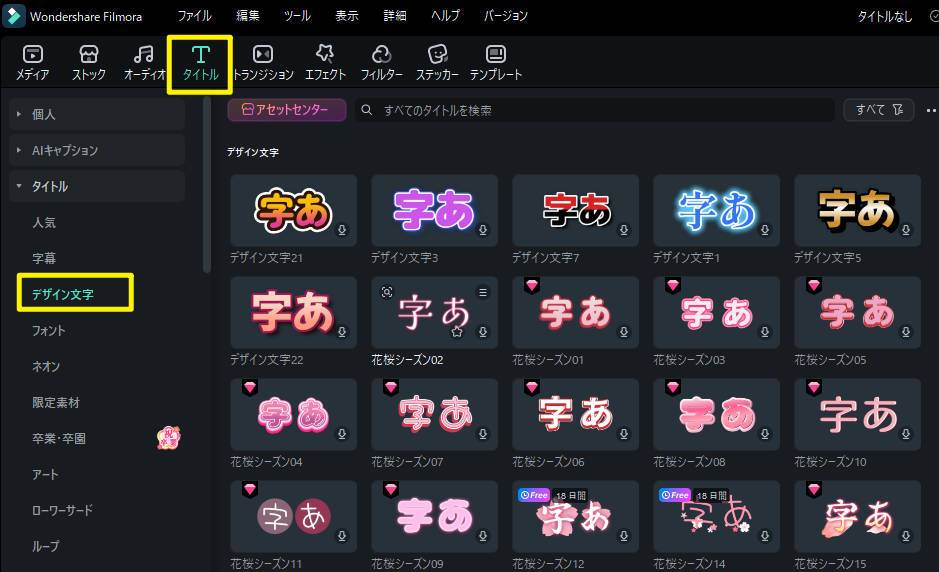The image size is (939, 572).
Task: Open the menu icon on 花桜シーズン02 thumbnail
Action: point(483,292)
